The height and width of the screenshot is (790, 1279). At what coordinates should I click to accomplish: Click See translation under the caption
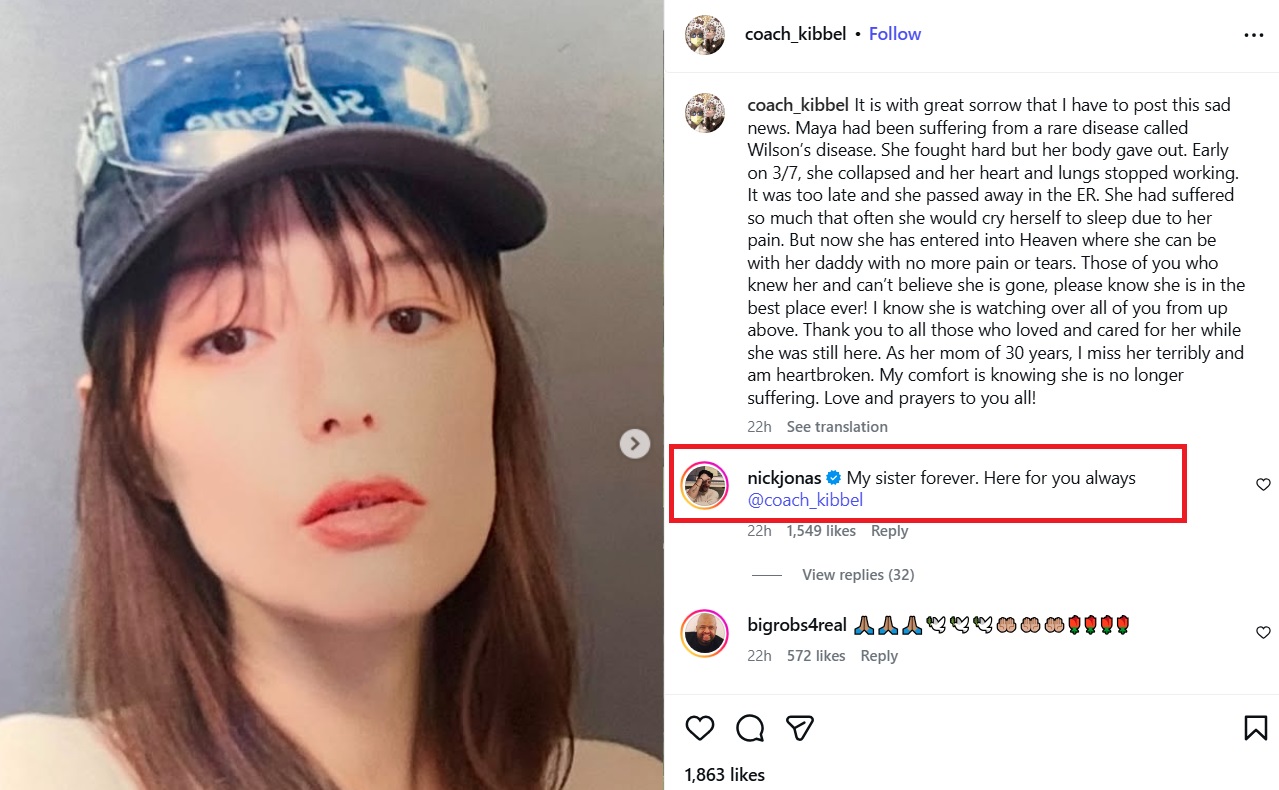click(x=836, y=427)
